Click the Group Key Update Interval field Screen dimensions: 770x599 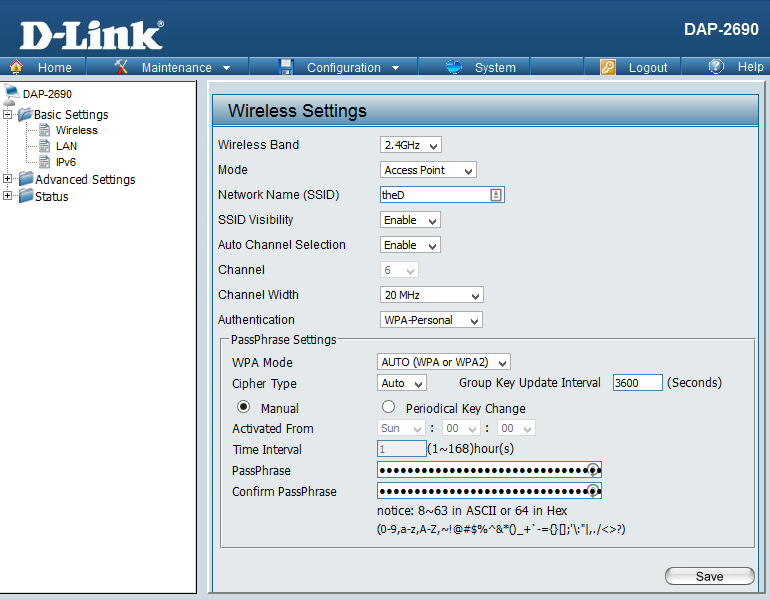(637, 382)
